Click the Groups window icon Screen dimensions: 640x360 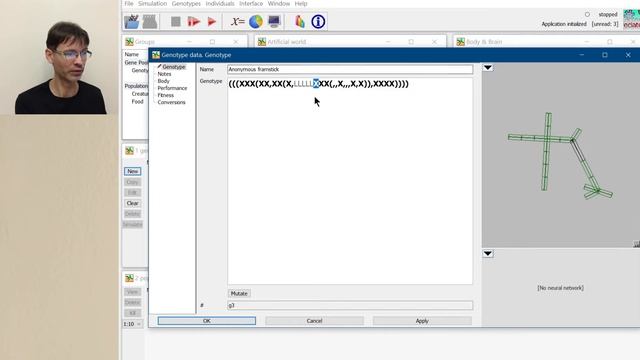tap(129, 42)
